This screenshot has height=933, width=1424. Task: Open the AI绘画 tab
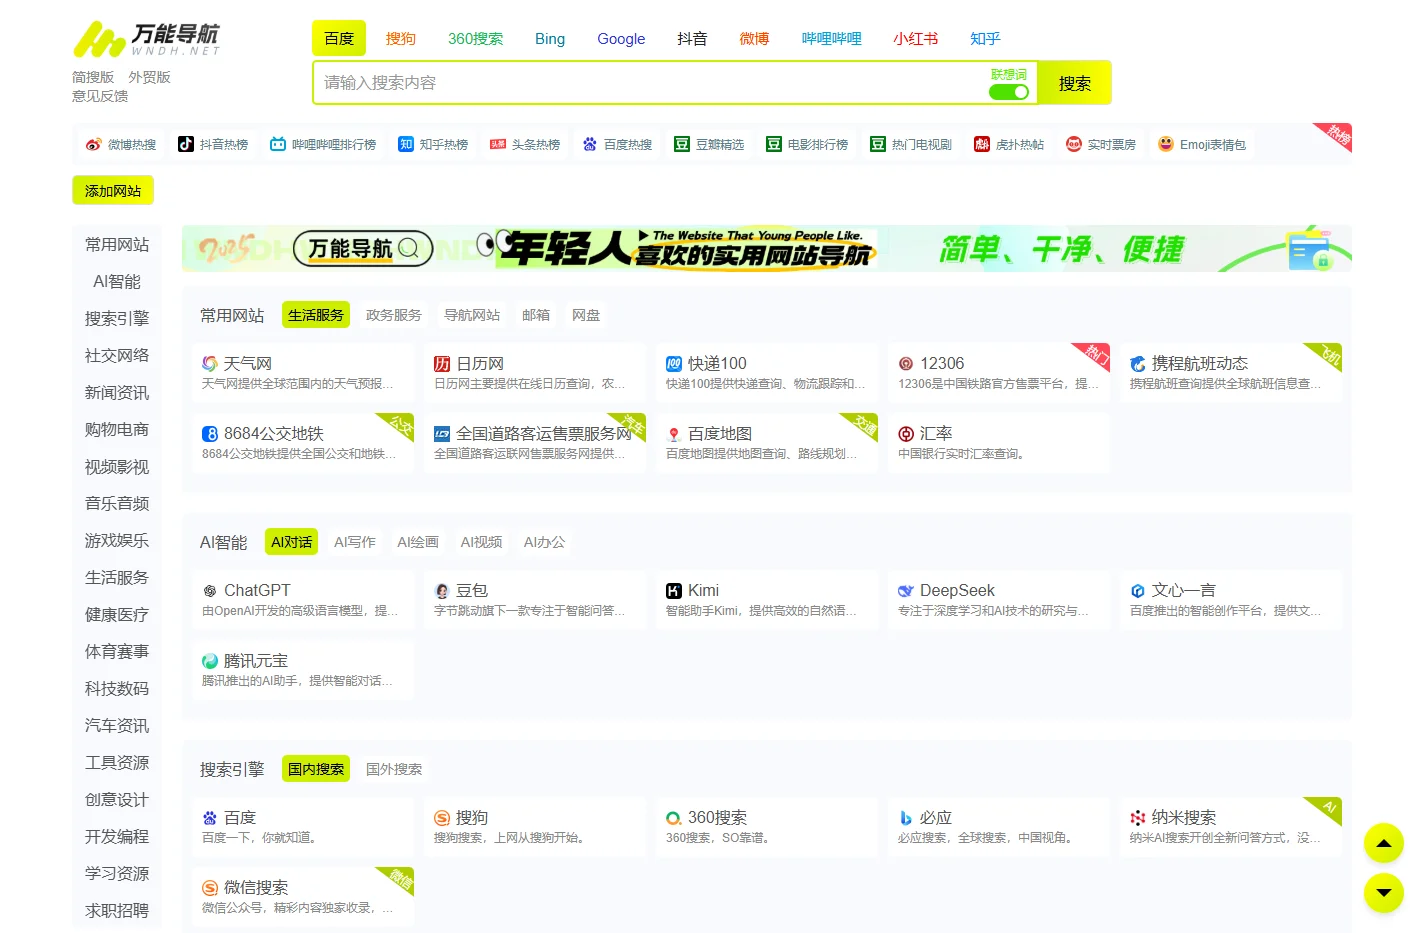(418, 542)
